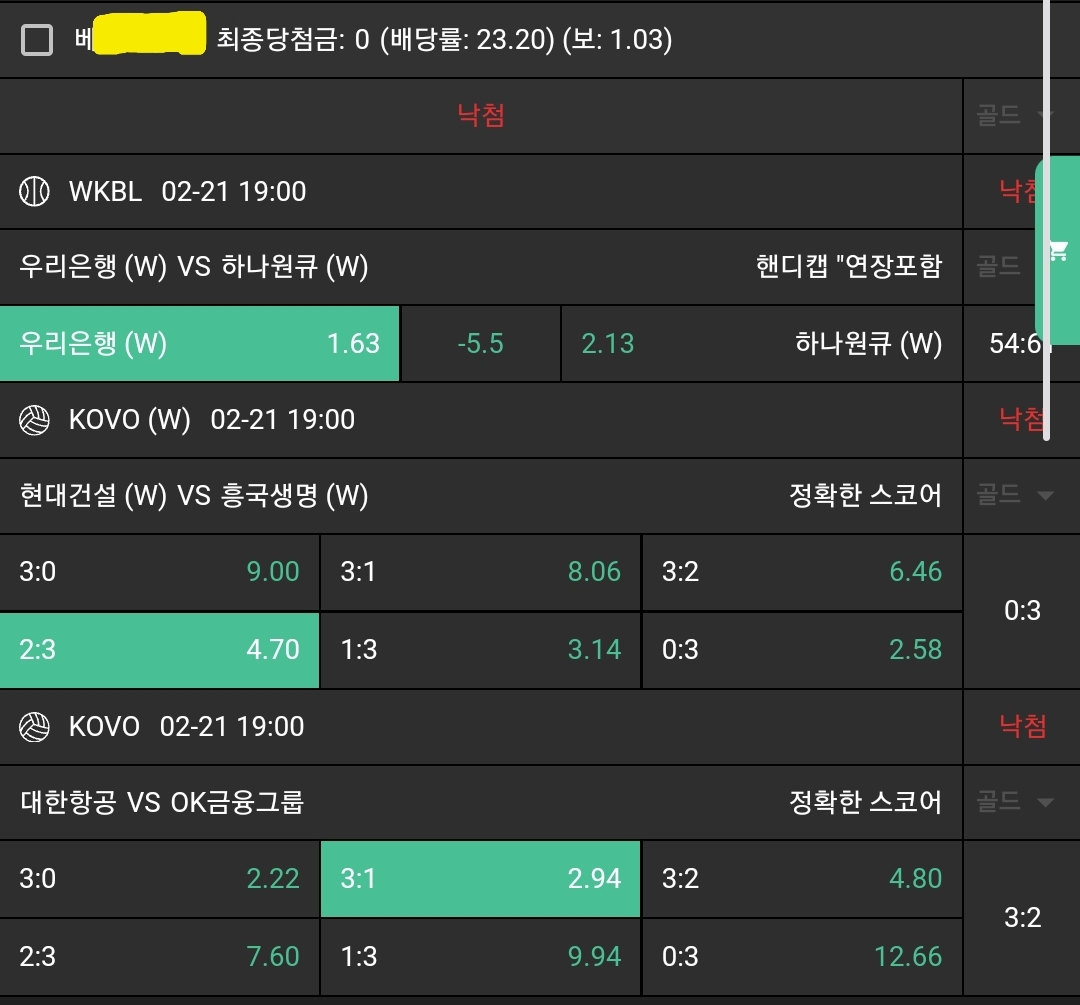
Task: Click the volleyball icon beside KOVO (W)
Action: pos(34,420)
